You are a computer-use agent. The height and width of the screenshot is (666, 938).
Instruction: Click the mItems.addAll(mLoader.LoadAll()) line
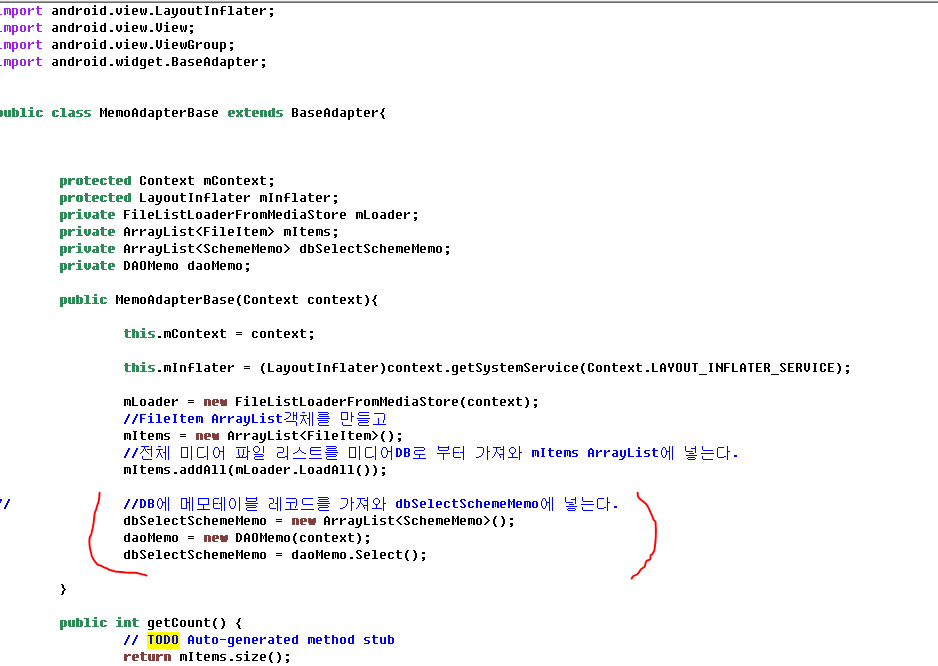pos(255,470)
